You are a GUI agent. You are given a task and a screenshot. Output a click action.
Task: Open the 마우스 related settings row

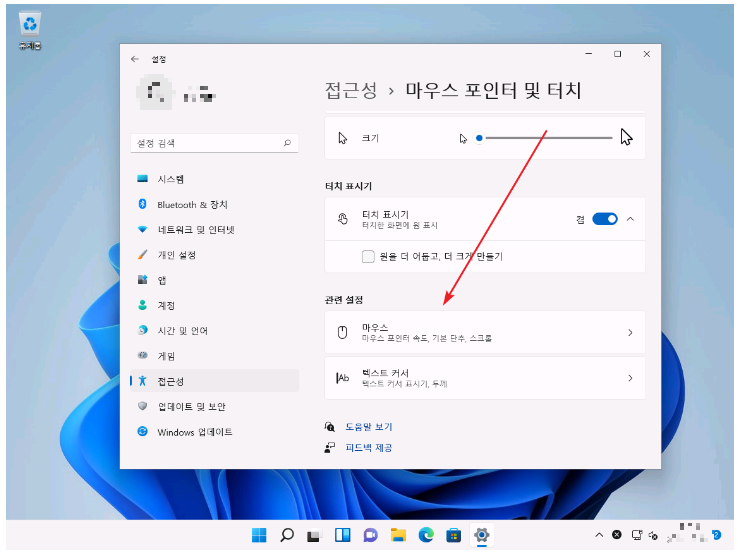point(485,332)
